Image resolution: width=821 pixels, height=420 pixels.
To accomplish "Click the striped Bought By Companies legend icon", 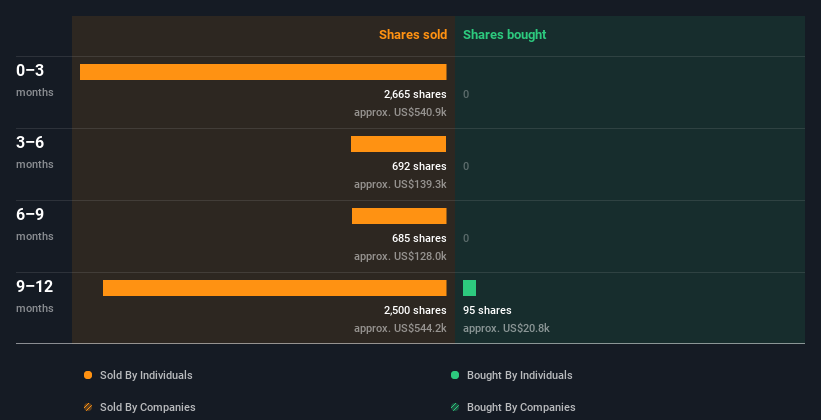I will 455,407.
